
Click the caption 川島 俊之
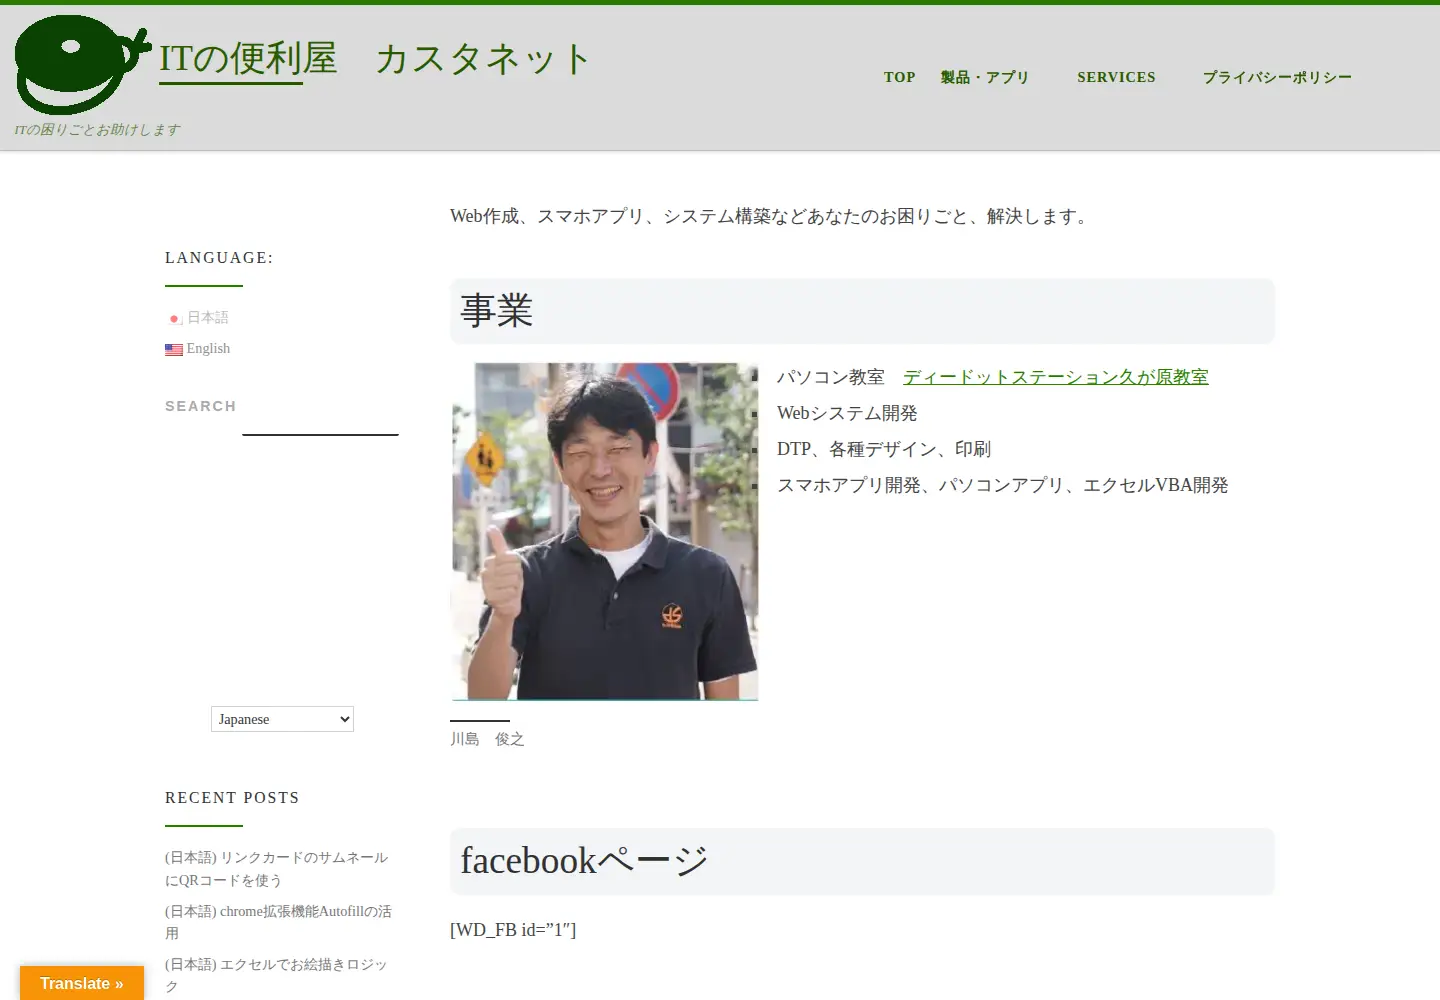pyautogui.click(x=487, y=739)
